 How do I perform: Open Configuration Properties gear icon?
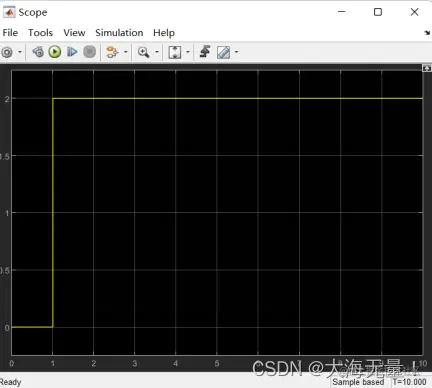point(7,52)
